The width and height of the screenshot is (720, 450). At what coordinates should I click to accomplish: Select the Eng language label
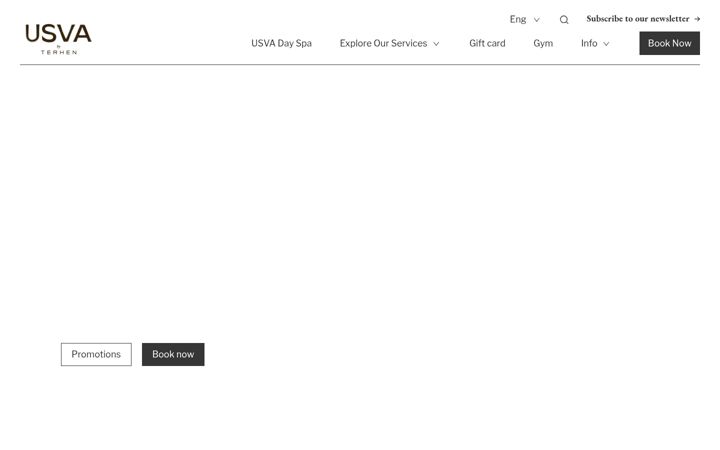tap(518, 19)
